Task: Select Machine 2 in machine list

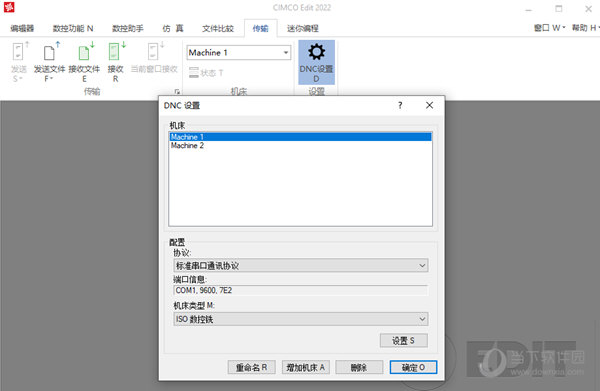Action: (301, 145)
